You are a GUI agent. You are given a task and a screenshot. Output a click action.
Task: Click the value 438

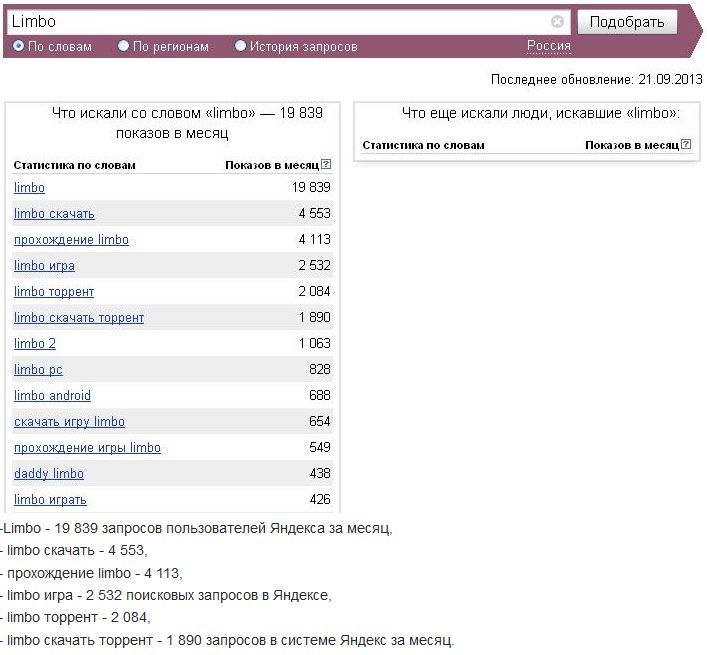point(320,473)
